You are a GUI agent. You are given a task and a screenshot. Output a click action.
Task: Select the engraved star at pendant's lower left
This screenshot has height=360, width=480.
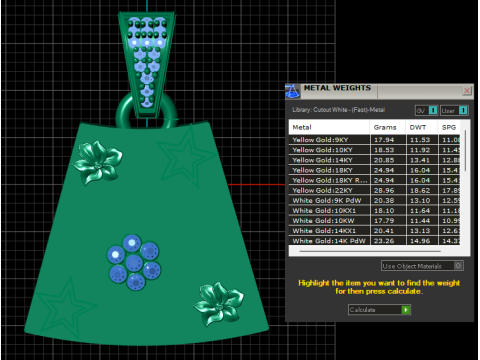coord(66,308)
